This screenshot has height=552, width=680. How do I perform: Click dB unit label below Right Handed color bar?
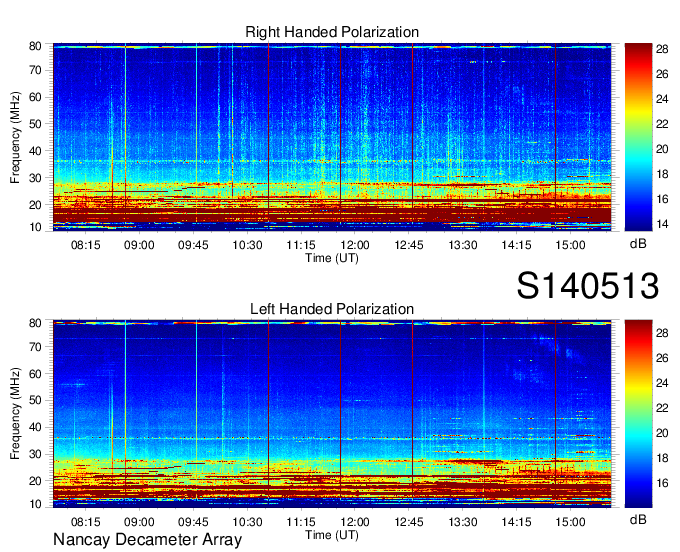[x=638, y=244]
